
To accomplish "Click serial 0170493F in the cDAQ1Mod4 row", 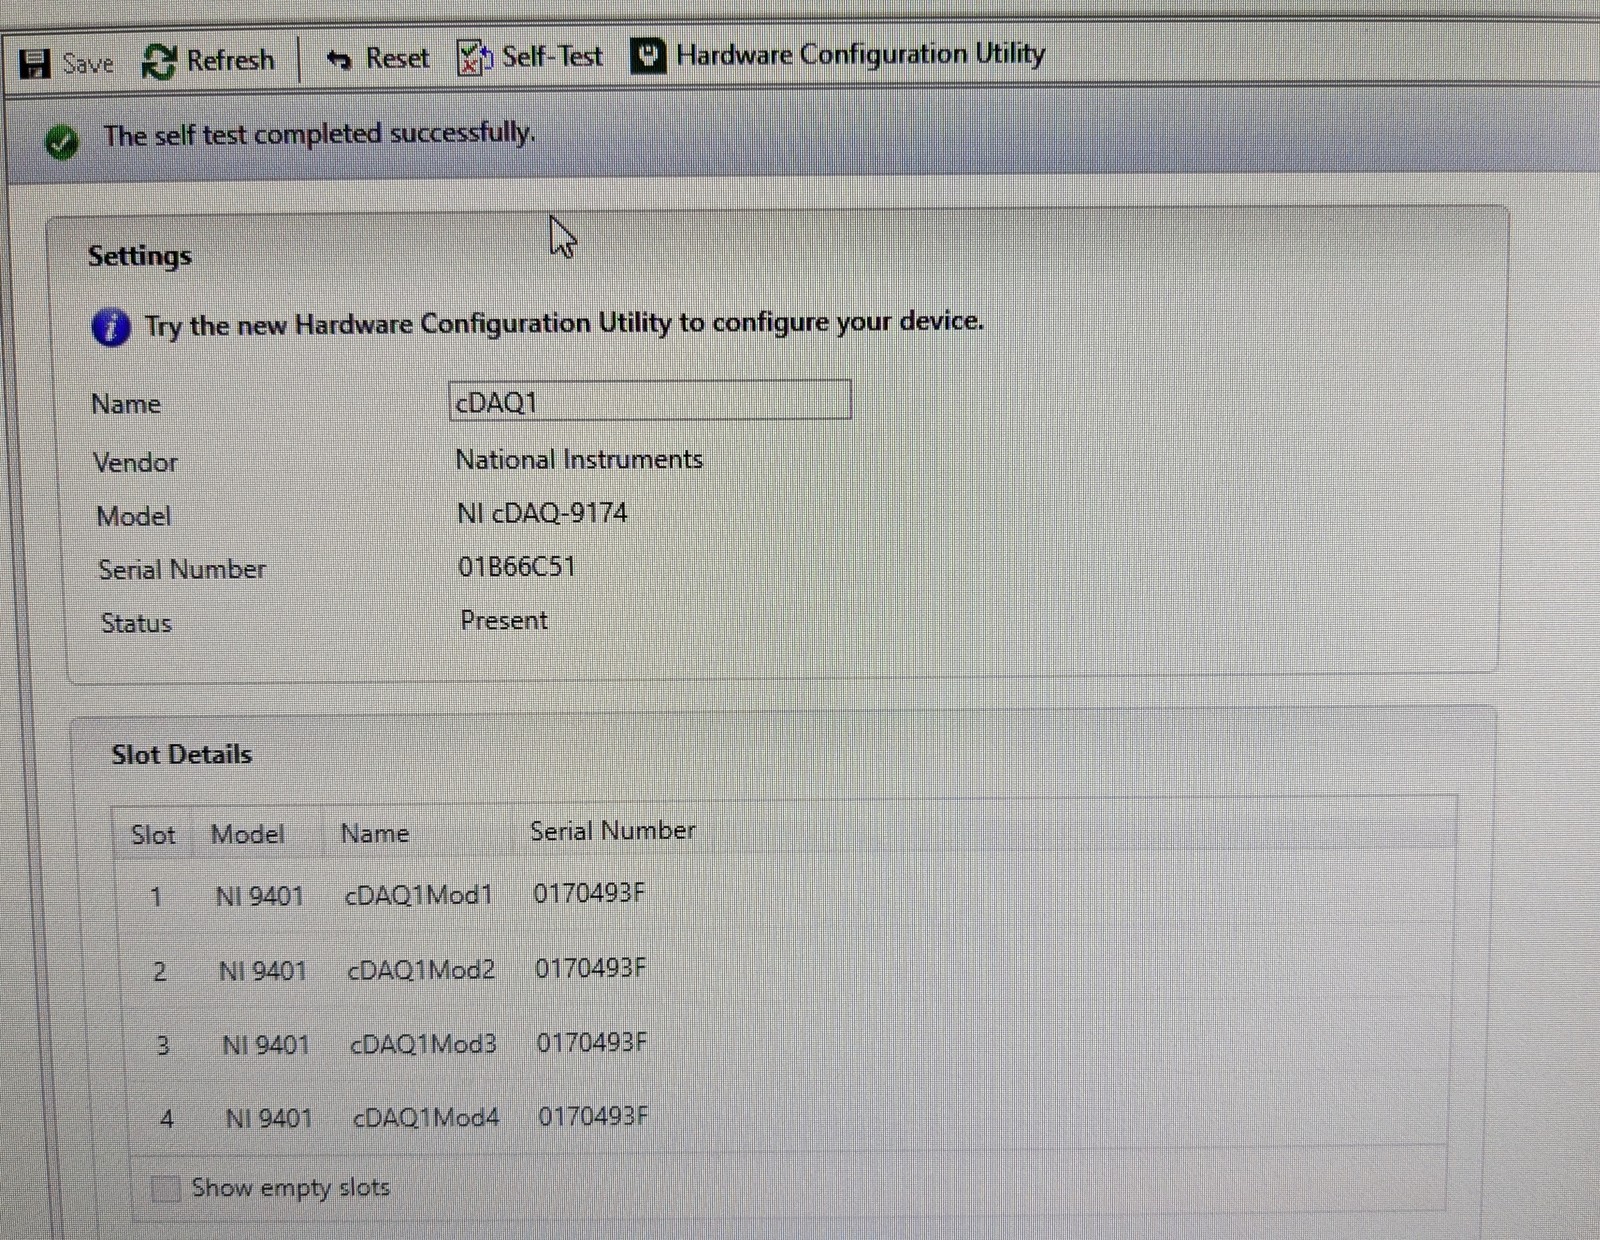I will (x=594, y=1116).
